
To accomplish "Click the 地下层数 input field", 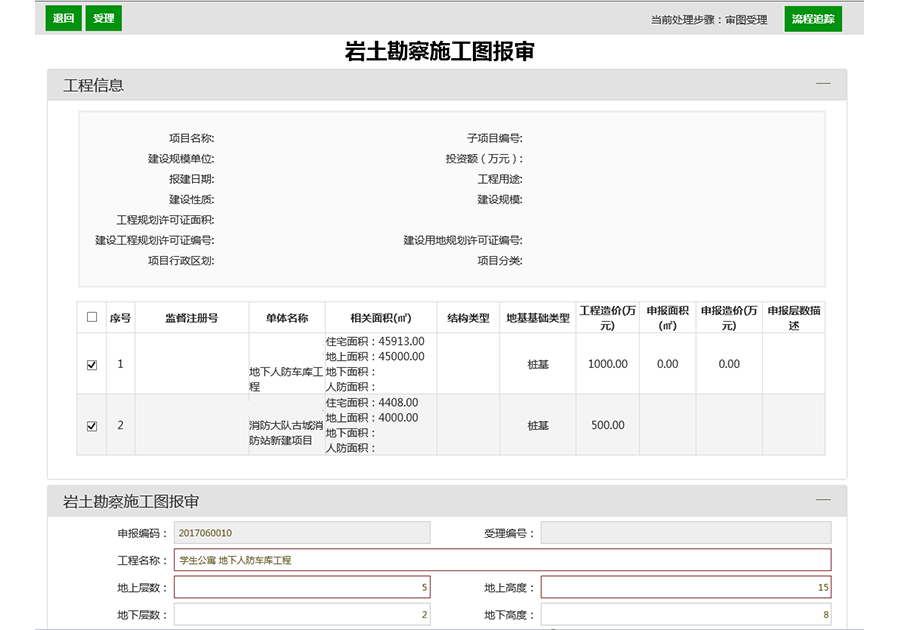I will (x=302, y=615).
